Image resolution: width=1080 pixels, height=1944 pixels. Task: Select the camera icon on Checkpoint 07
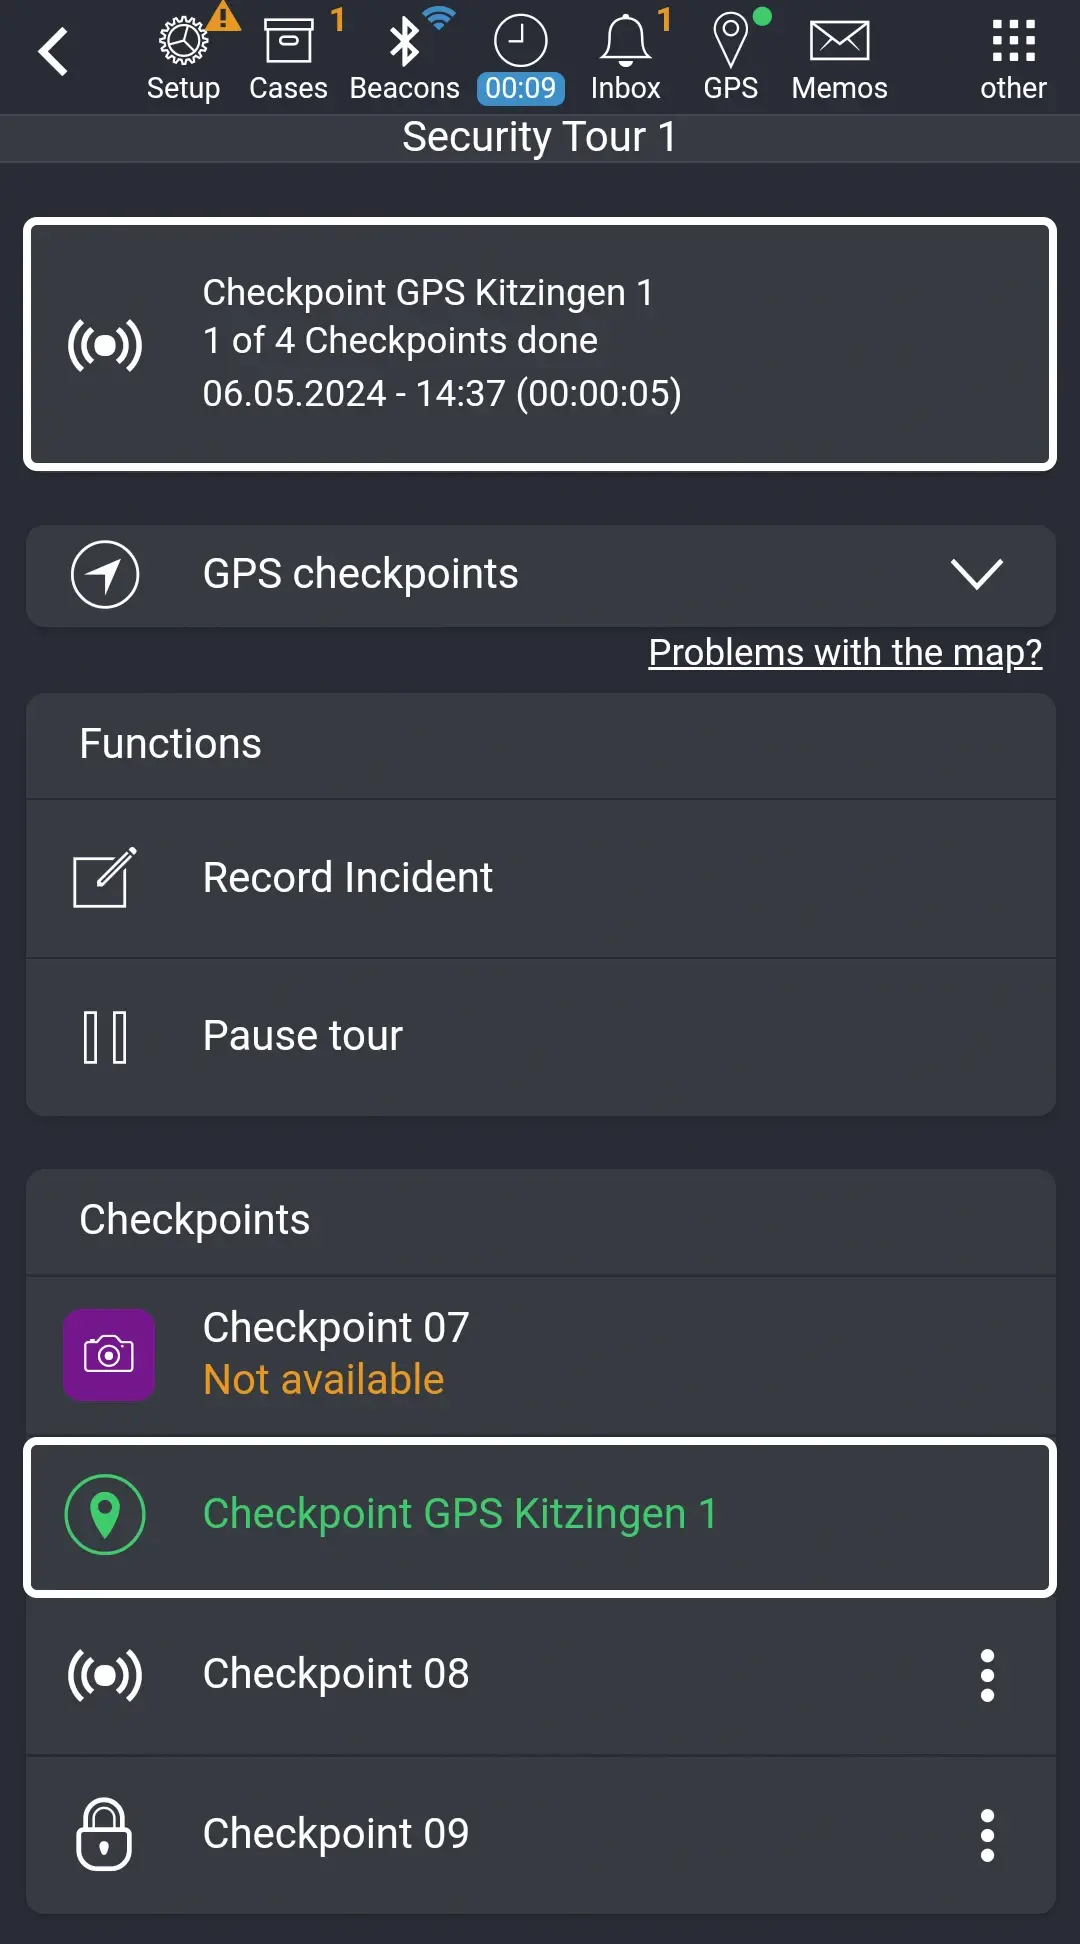(x=108, y=1353)
